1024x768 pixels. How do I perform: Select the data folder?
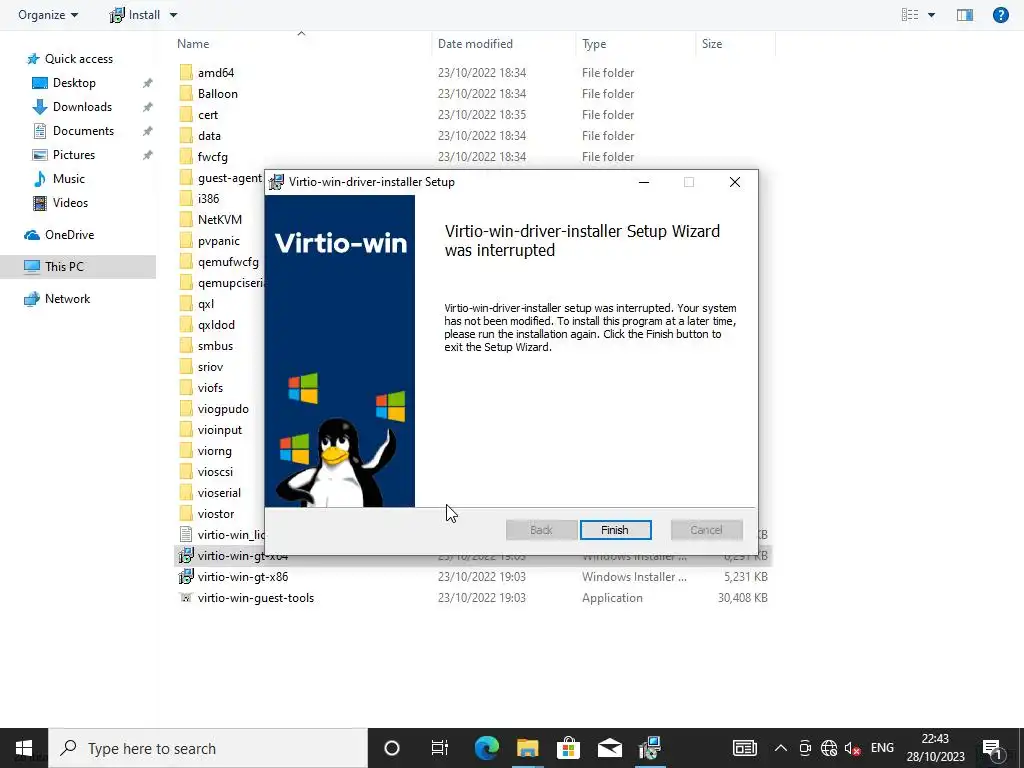(x=209, y=136)
